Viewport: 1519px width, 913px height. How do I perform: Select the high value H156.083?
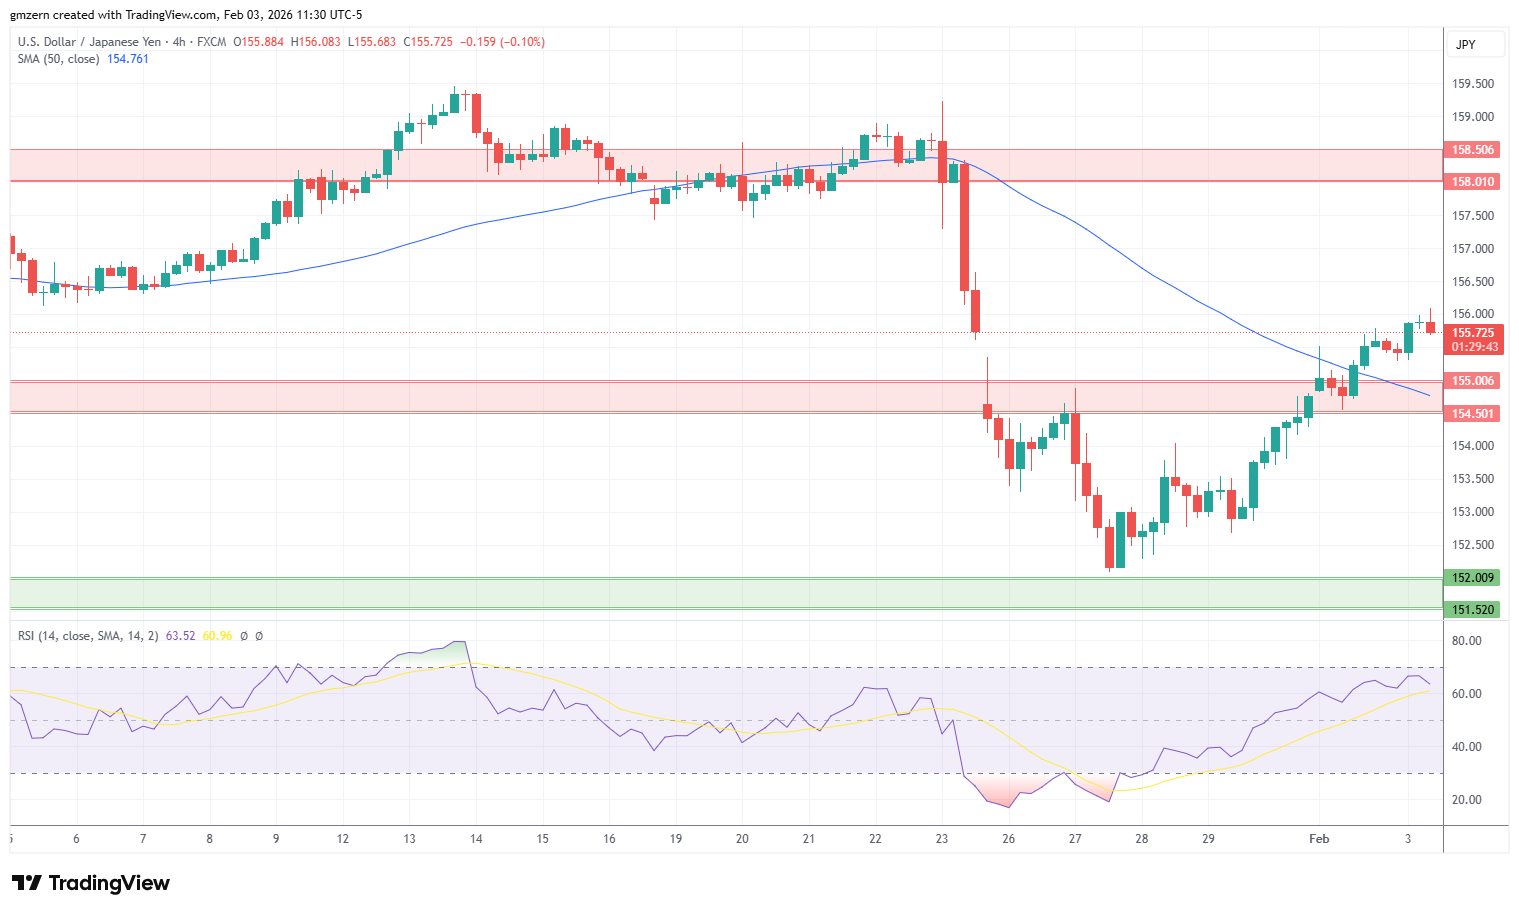click(x=315, y=42)
